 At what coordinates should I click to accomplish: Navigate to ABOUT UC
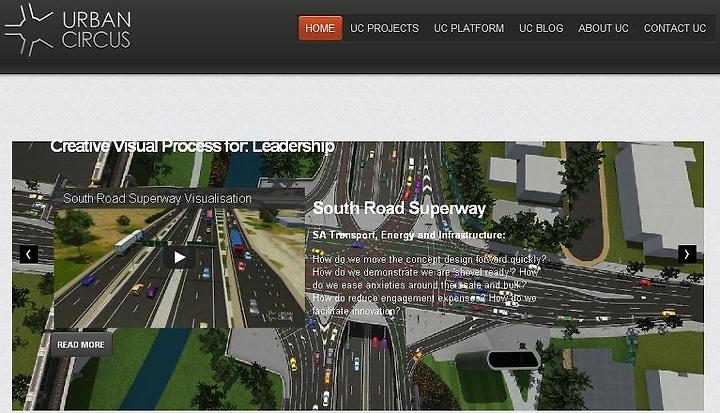(603, 28)
